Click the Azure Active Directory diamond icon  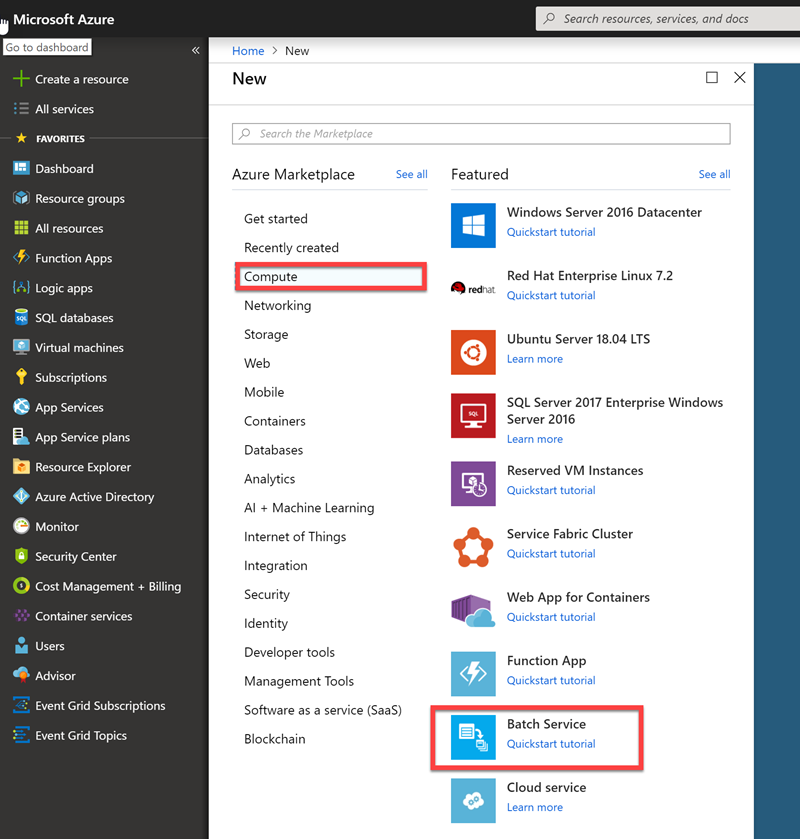[21, 497]
